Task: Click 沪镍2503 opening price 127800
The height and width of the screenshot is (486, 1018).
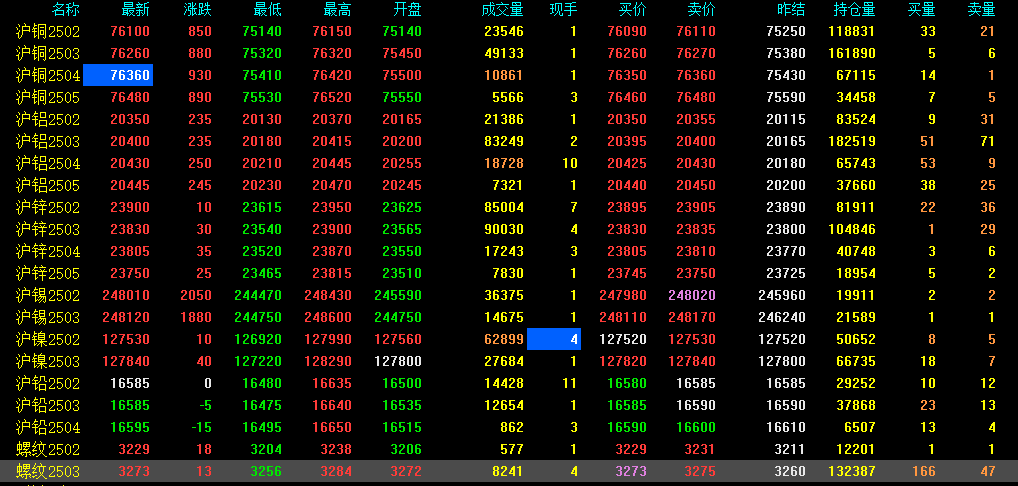Action: 398,361
